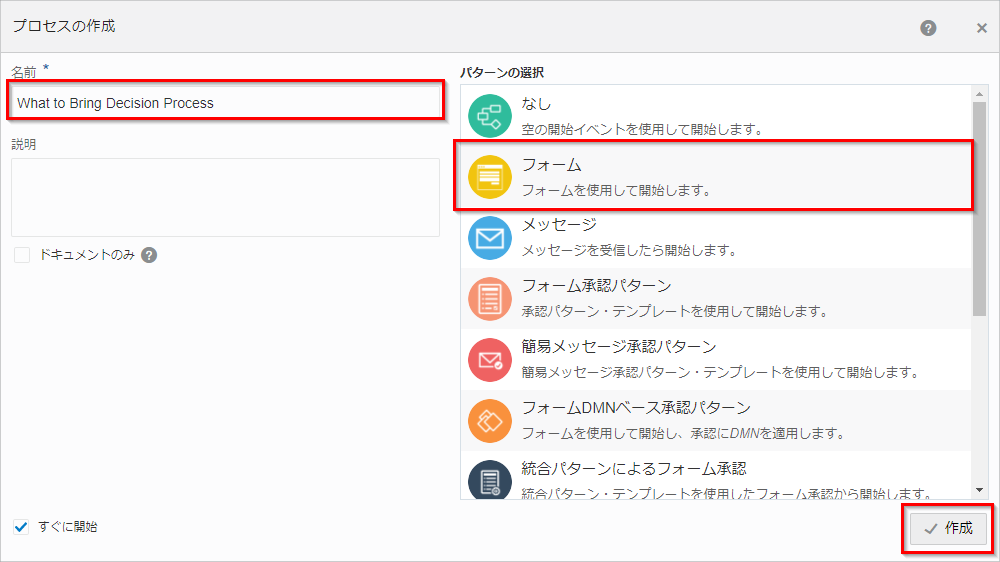
Task: Click help icon beside ドキュメントのみ
Action: (x=149, y=255)
